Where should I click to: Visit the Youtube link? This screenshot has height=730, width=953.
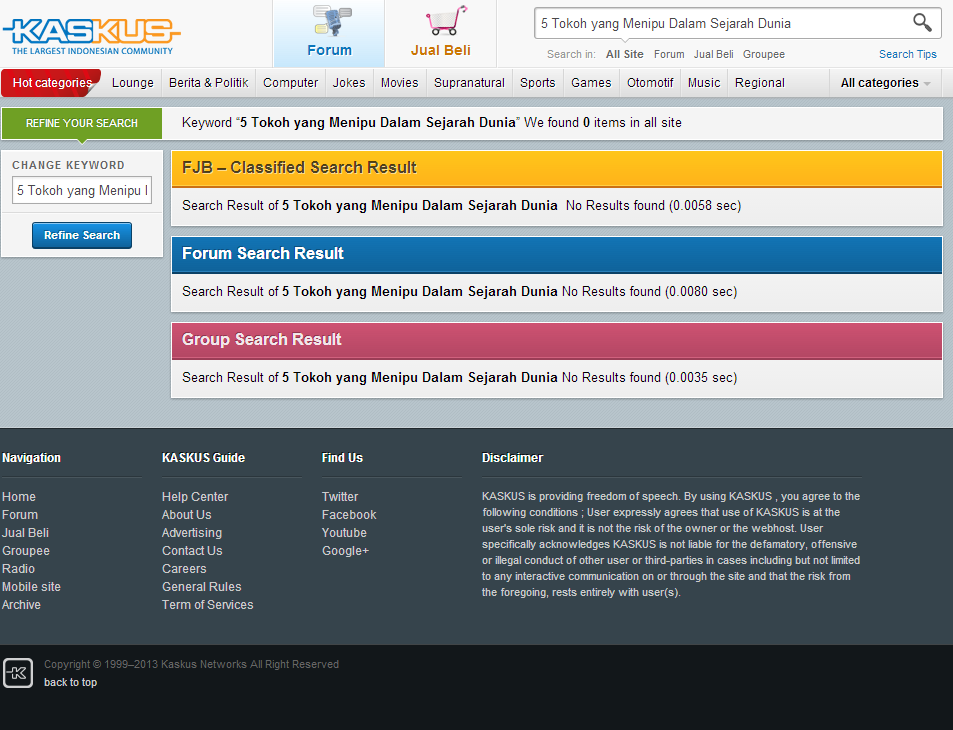tap(345, 532)
